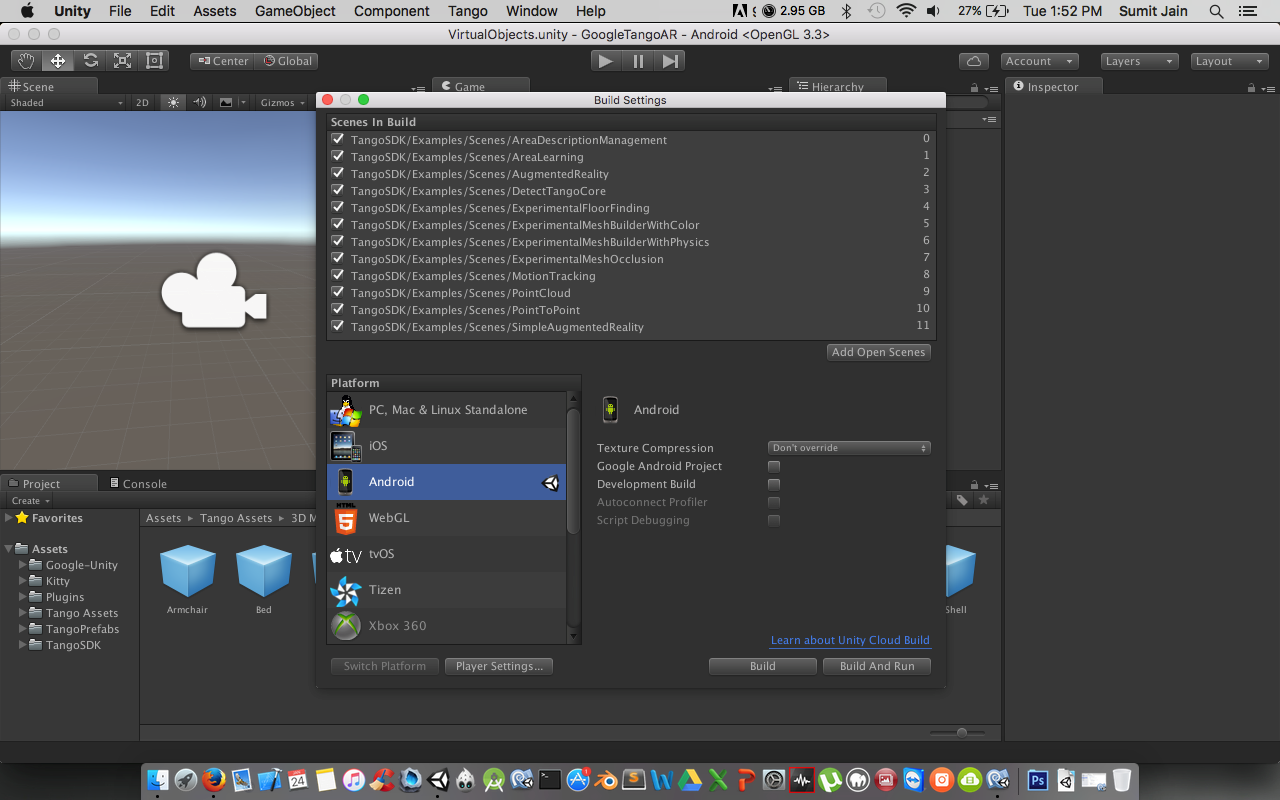Uncheck the SimpleAugmentedReality scene checkbox
1280x800 pixels.
pos(338,327)
